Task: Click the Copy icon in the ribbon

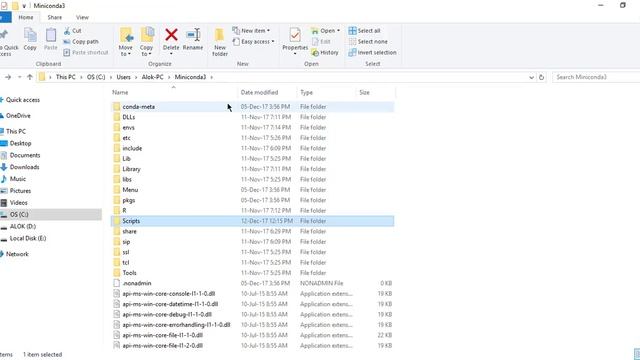Action: pos(30,36)
